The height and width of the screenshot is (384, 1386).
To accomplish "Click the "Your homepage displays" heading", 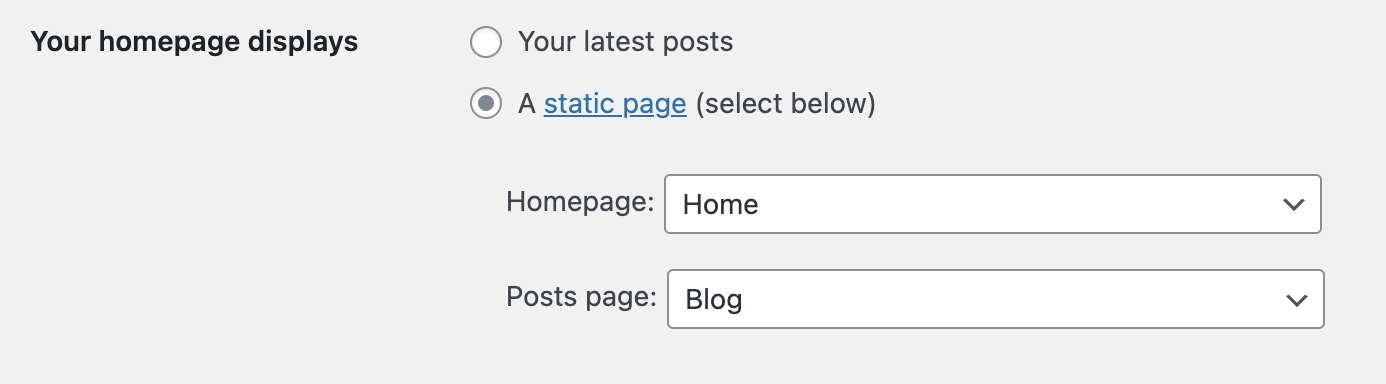I will click(194, 43).
